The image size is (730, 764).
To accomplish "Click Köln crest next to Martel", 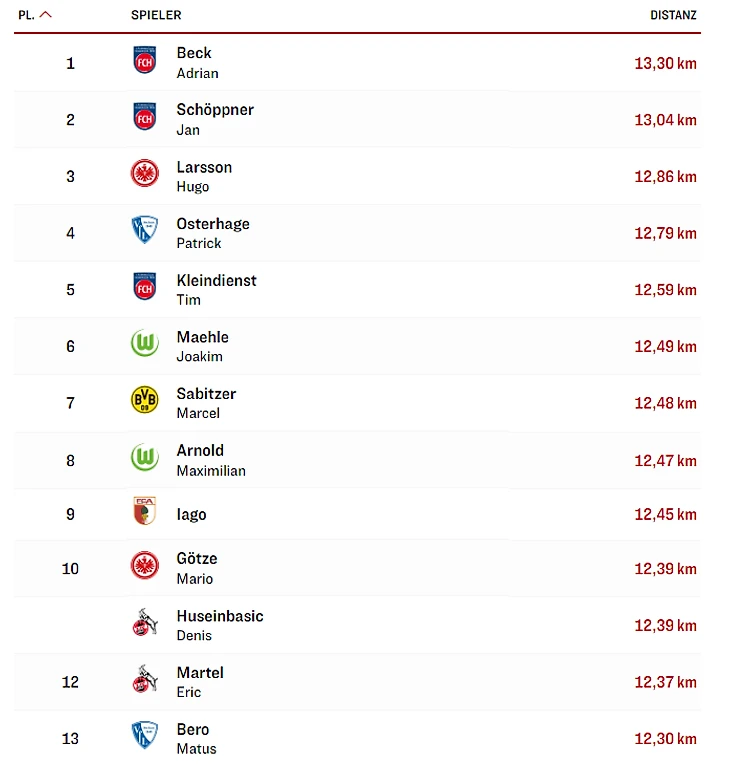I will point(145,681).
